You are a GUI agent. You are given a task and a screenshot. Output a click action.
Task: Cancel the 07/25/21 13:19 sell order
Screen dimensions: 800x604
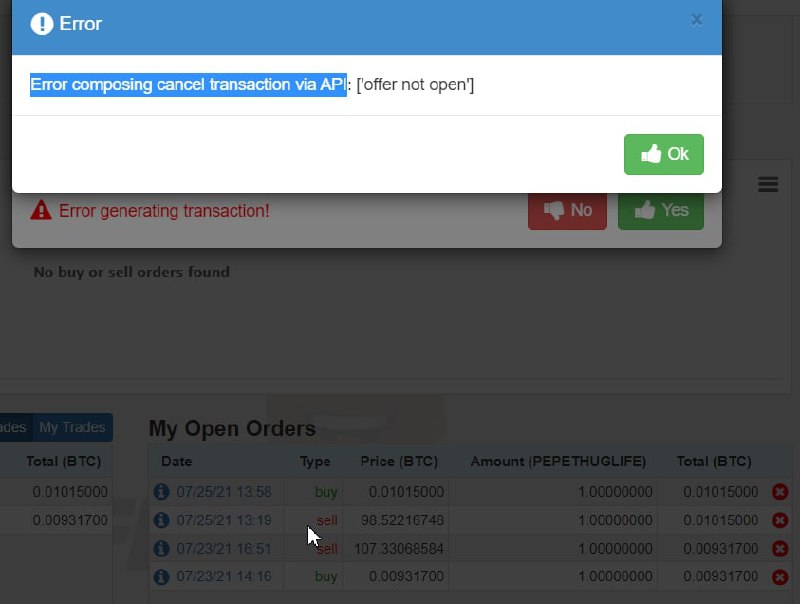point(780,520)
